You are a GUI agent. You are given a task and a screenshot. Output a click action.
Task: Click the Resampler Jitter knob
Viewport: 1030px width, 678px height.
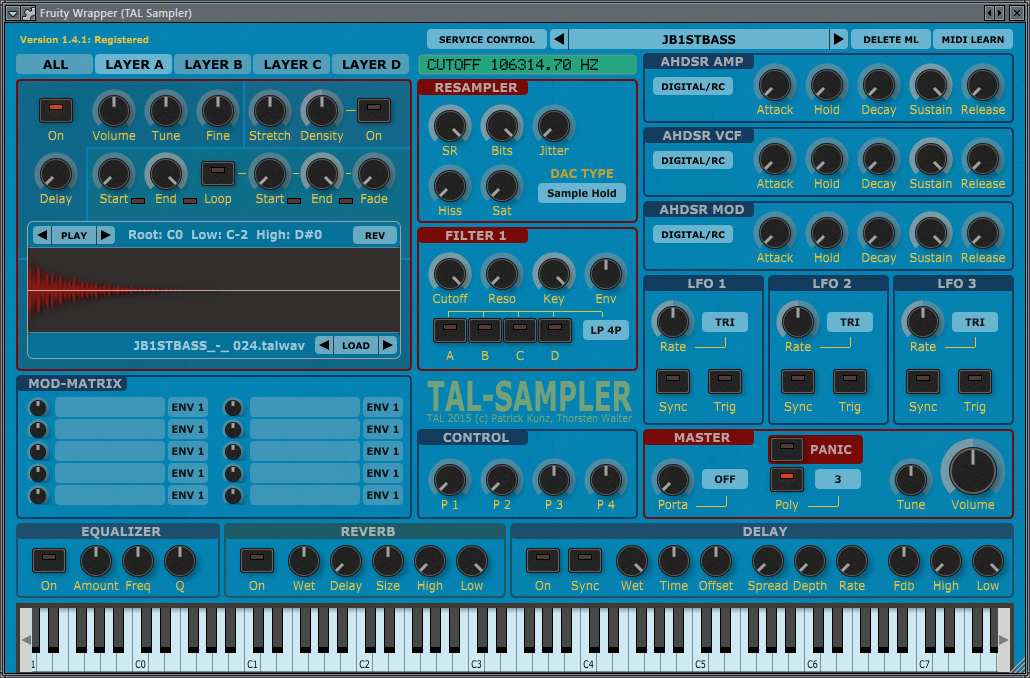tap(554, 126)
